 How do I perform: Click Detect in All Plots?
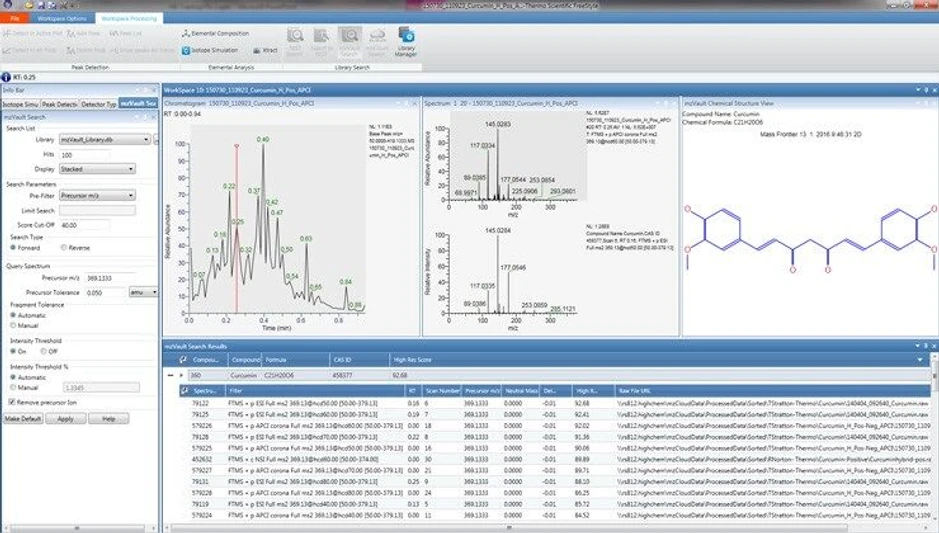29,51
